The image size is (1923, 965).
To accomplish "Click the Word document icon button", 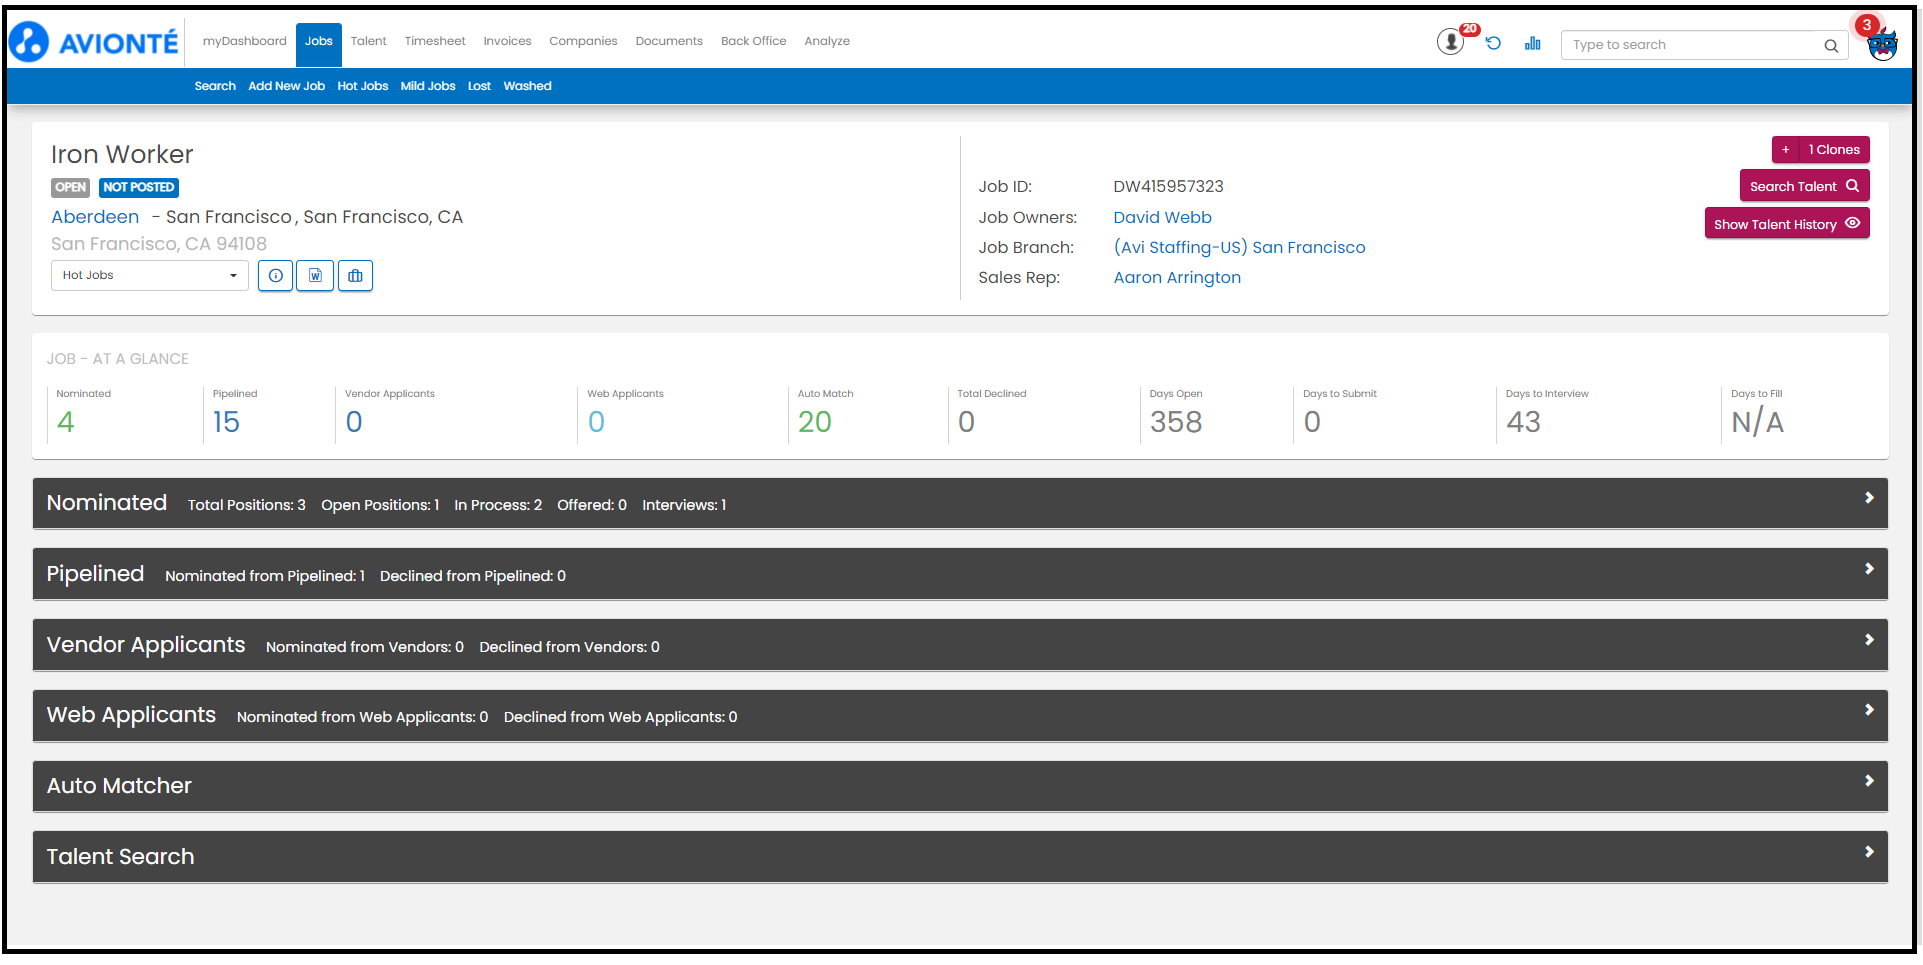I will coord(315,276).
